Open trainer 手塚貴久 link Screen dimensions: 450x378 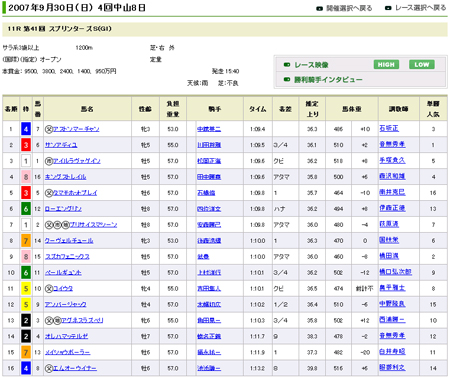pos(392,160)
